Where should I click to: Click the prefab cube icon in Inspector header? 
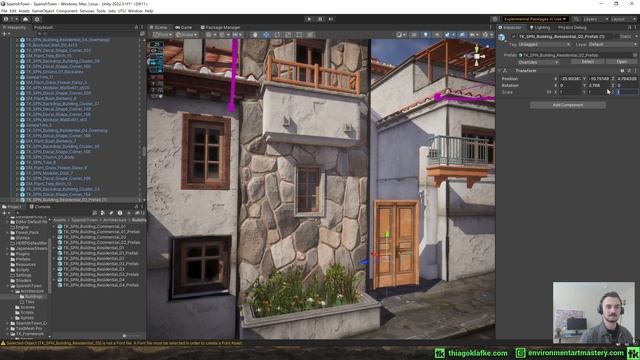click(502, 37)
